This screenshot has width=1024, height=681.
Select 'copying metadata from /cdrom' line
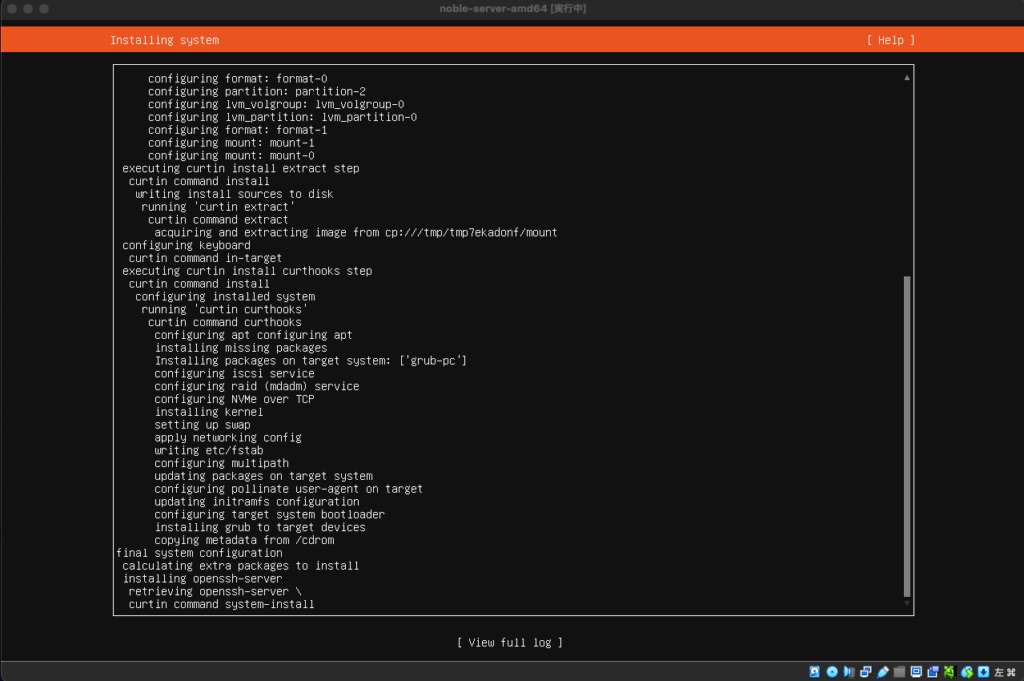[244, 541]
